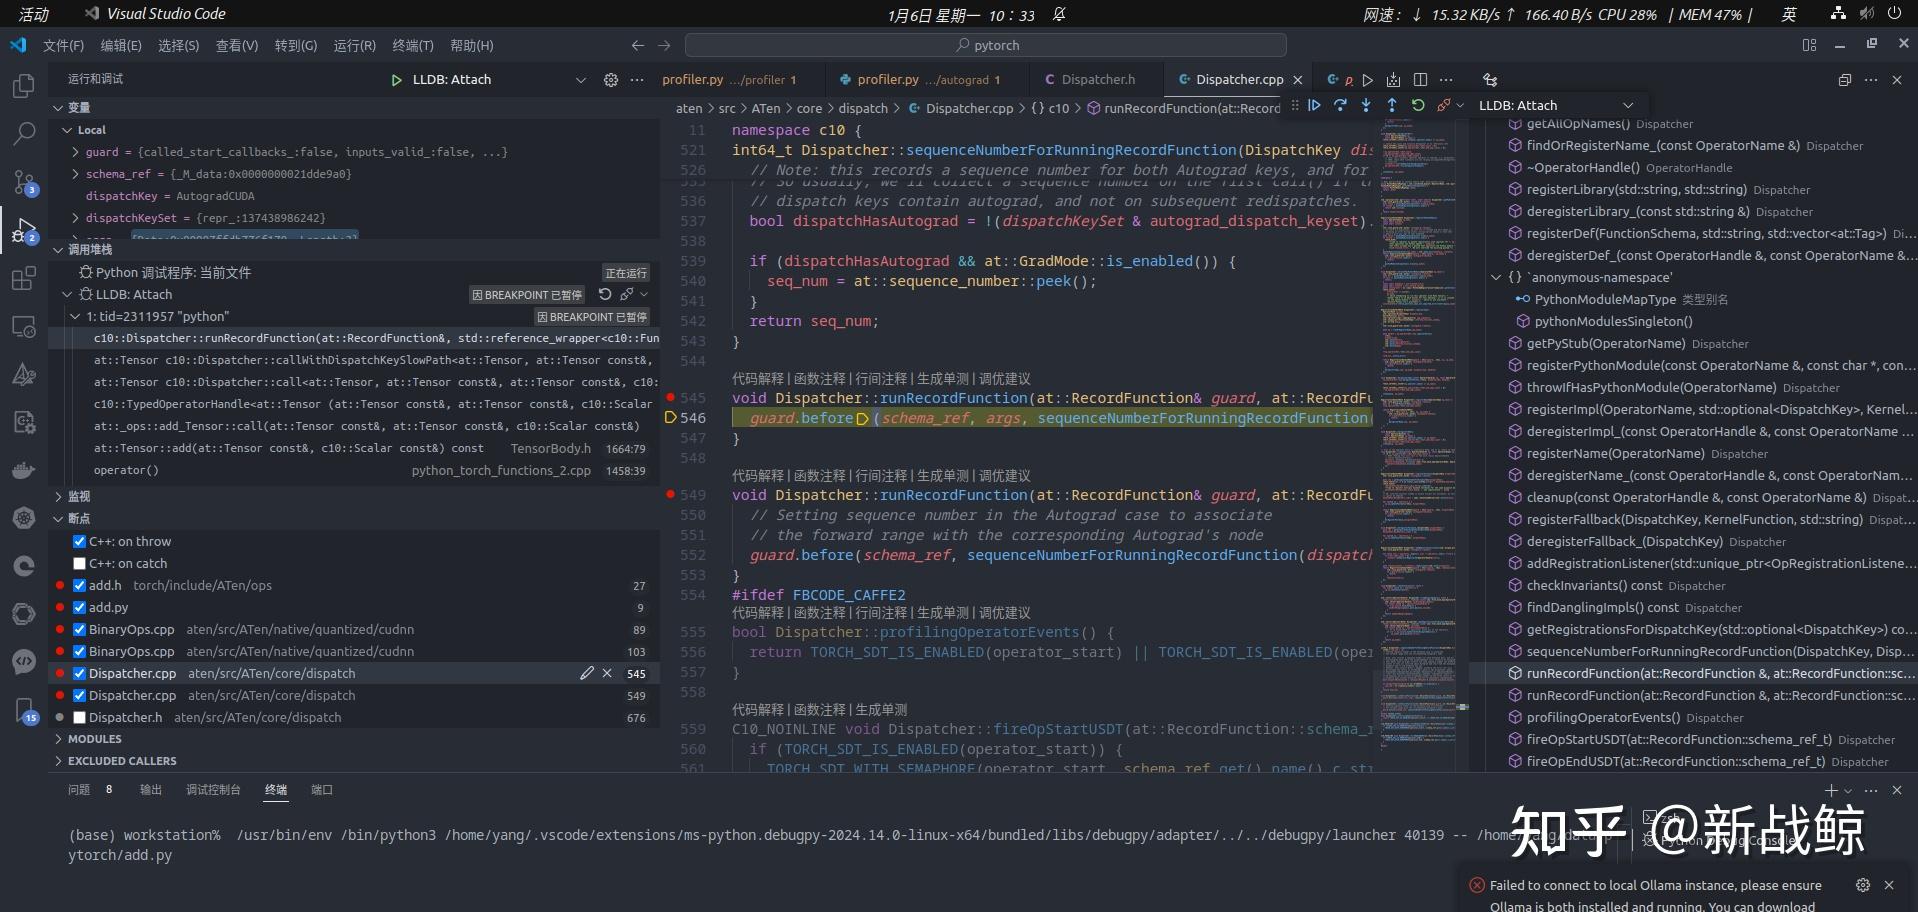Switch to the 调试控制台 panel
The image size is (1918, 912).
tap(213, 790)
